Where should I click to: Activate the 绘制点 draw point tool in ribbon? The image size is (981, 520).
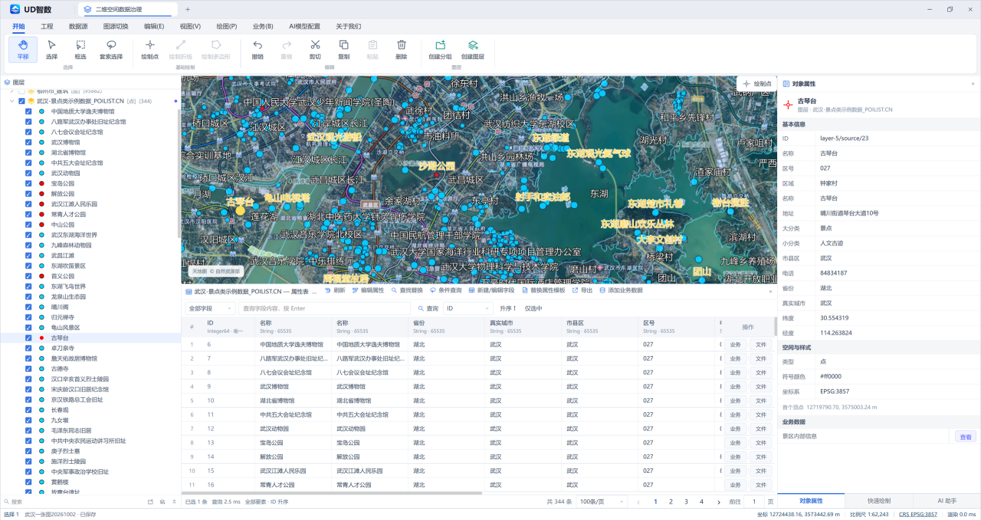(x=150, y=49)
